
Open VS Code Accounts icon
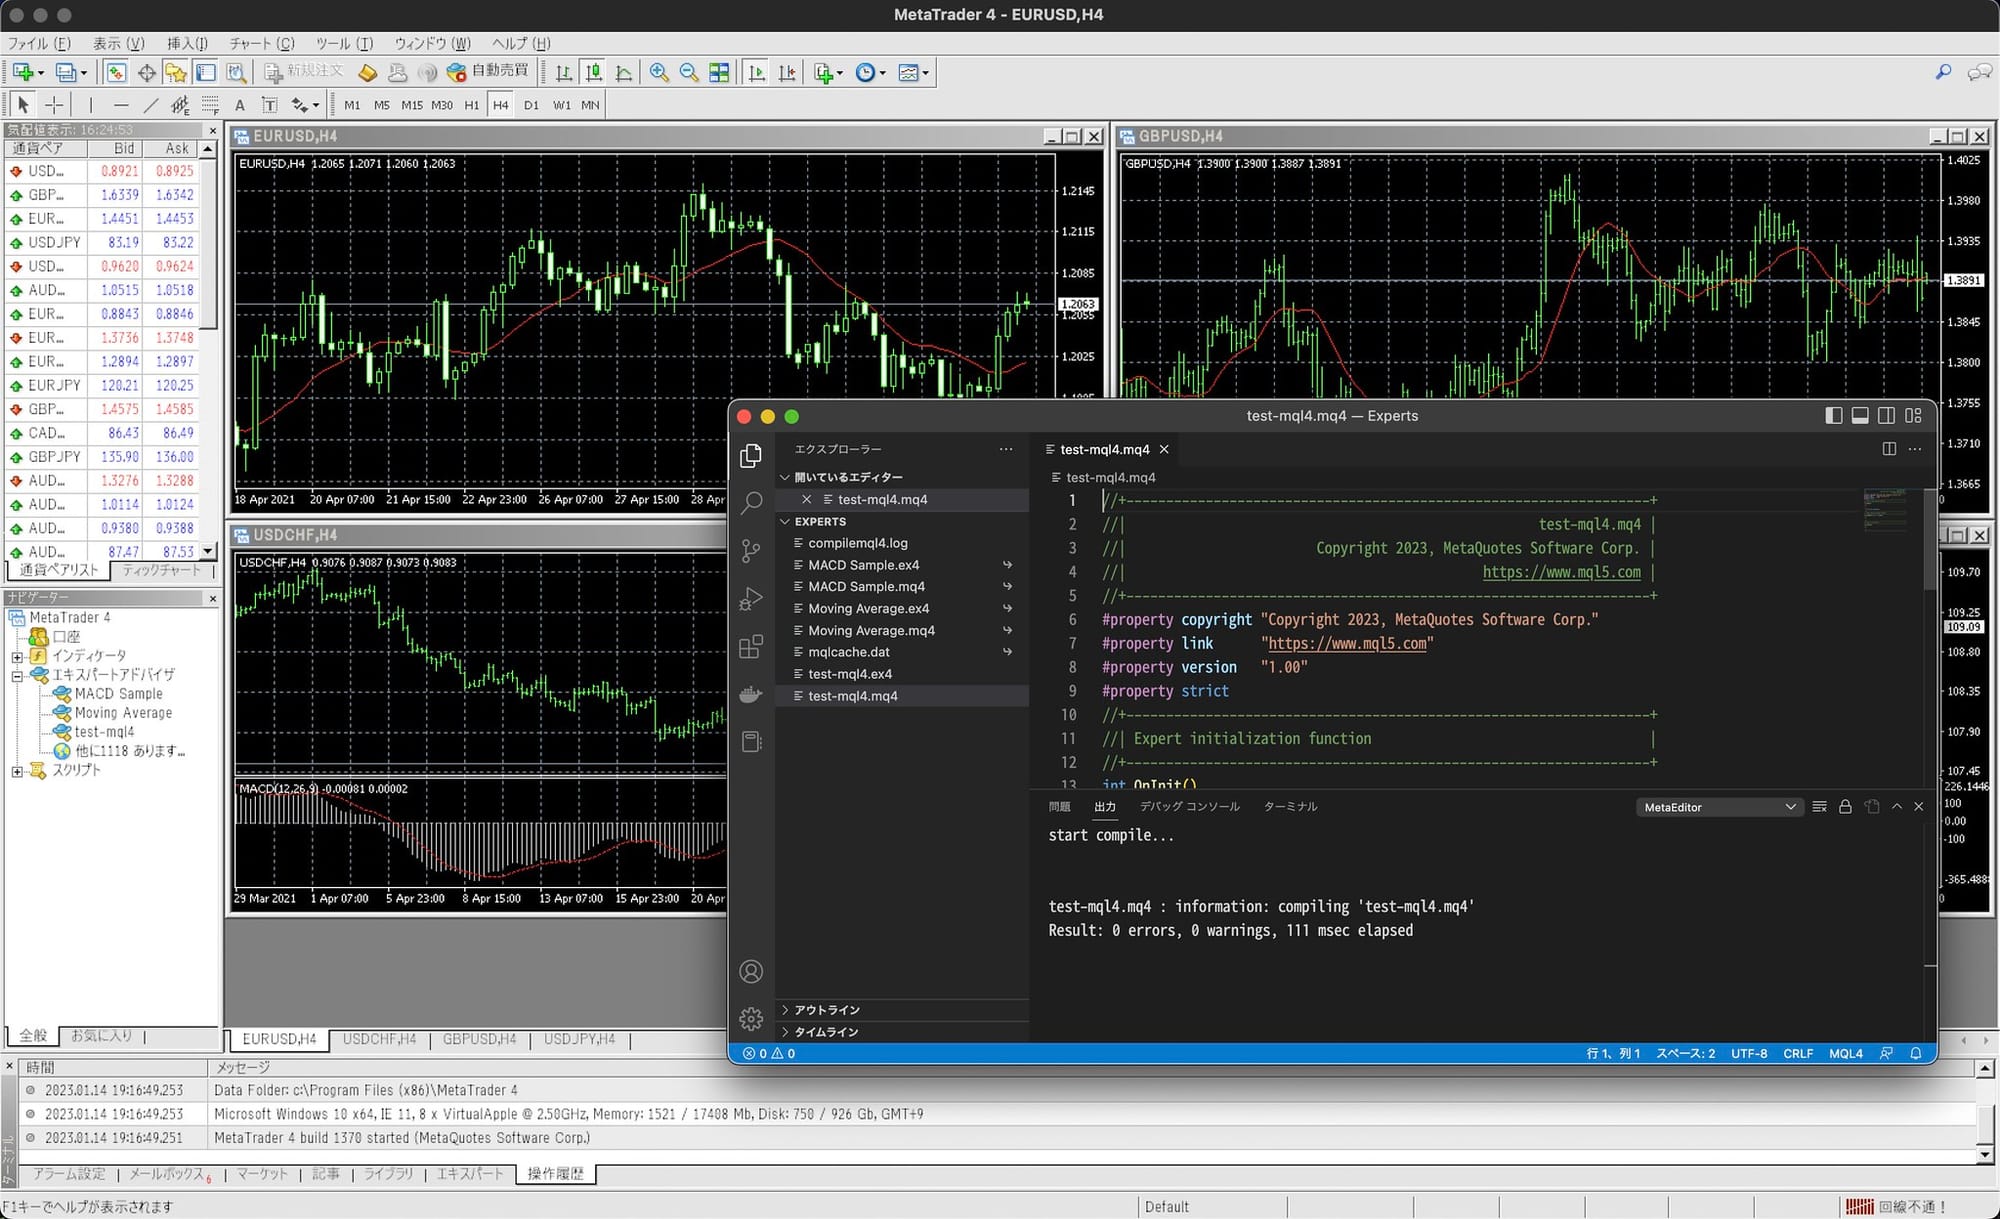(x=751, y=971)
